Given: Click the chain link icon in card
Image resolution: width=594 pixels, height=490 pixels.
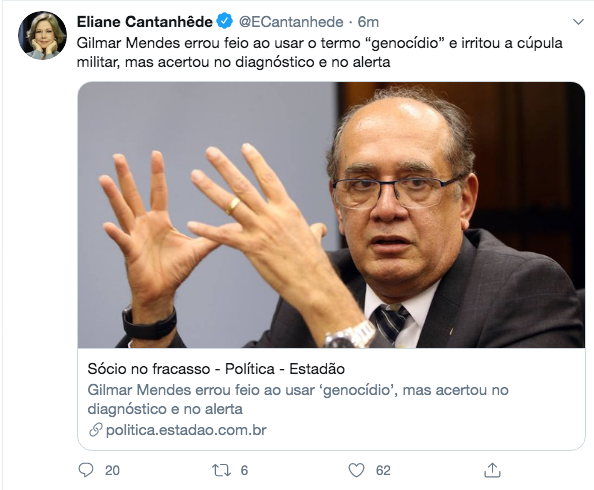Looking at the screenshot, I should click(95, 430).
